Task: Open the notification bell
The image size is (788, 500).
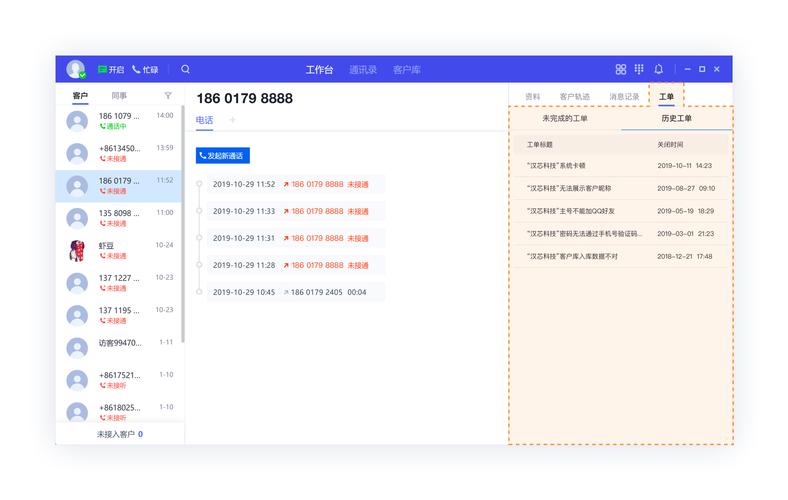Action: [x=658, y=69]
